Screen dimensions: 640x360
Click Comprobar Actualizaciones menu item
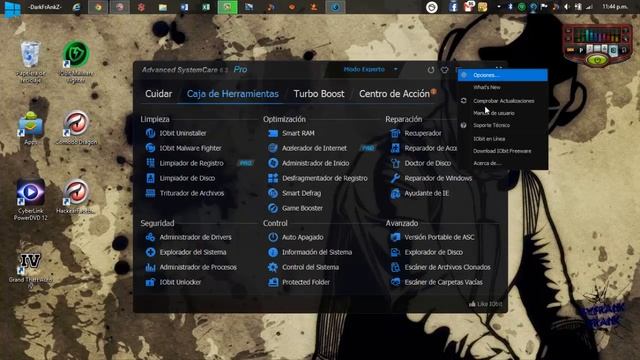[x=502, y=101]
